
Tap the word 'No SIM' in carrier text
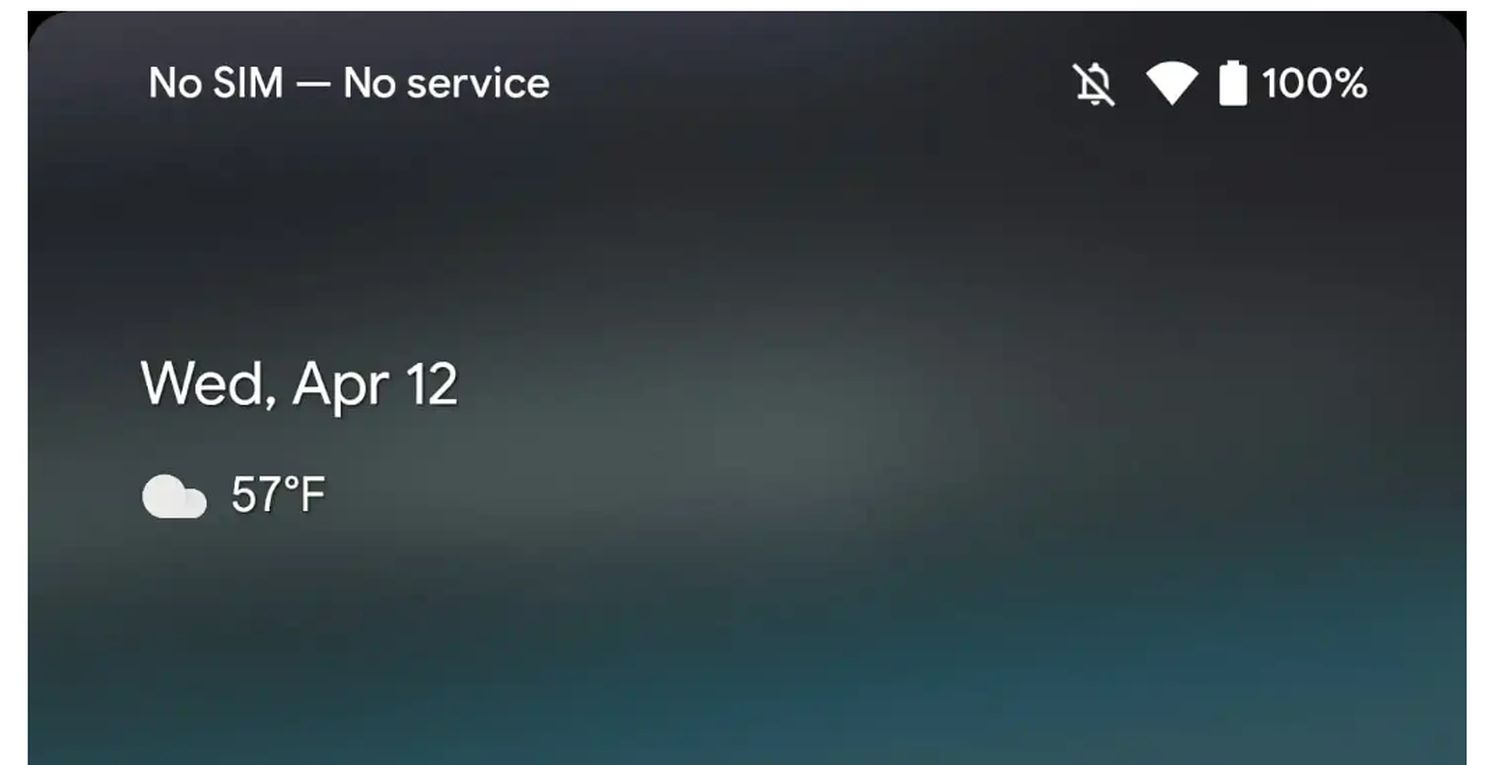pos(215,84)
